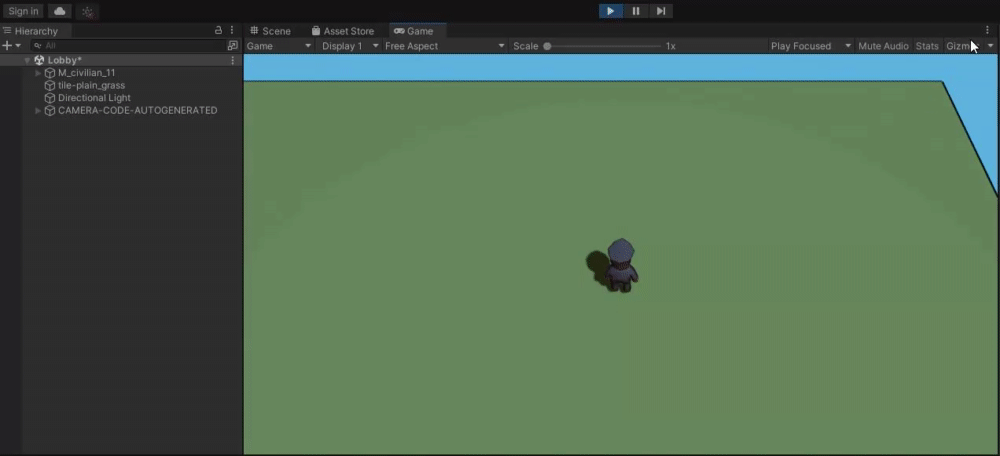Open Hierarchy panel three-dot menu
The width and height of the screenshot is (1000, 456).
(232, 30)
